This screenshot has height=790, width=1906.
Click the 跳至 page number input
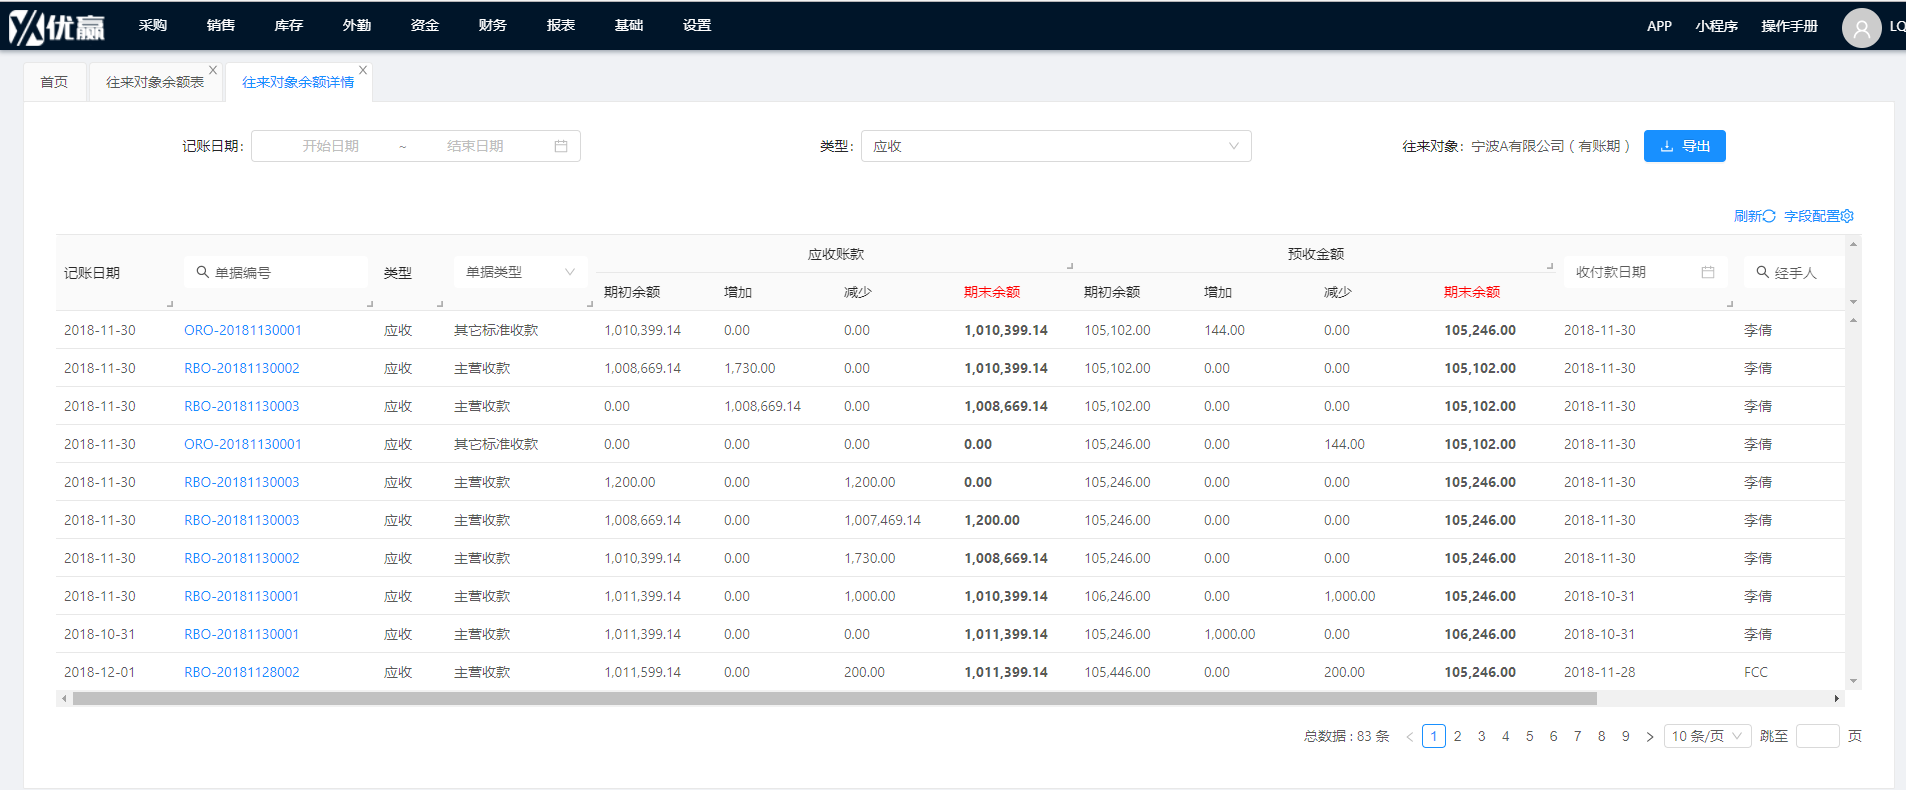tap(1818, 736)
